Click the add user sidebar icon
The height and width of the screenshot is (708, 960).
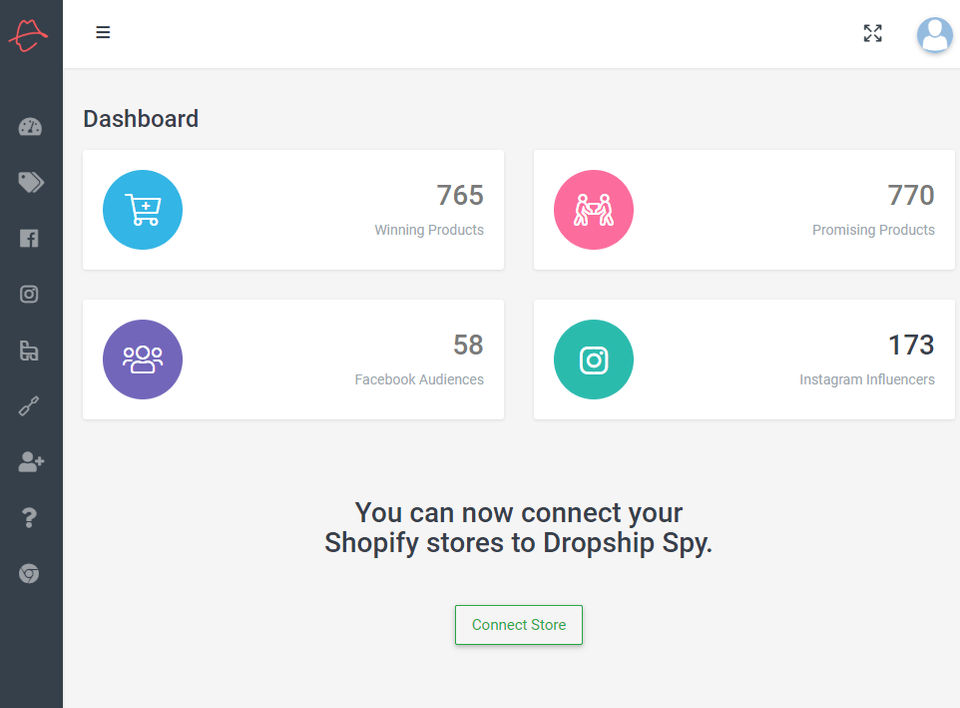30,462
